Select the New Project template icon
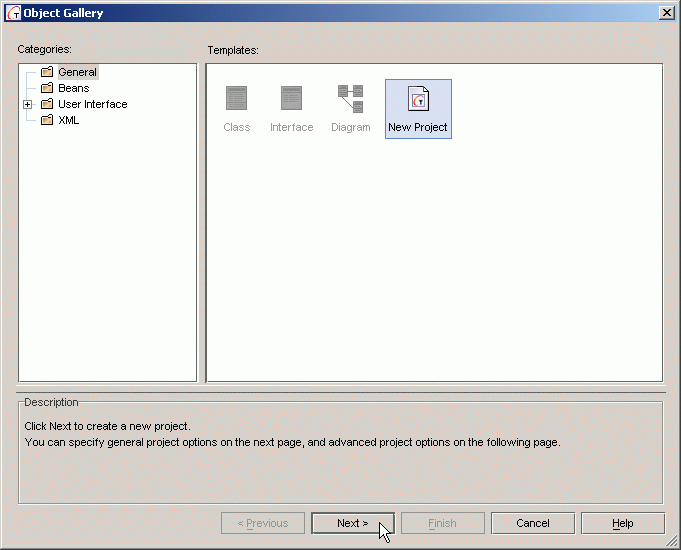This screenshot has height=550, width=681. pos(418,98)
